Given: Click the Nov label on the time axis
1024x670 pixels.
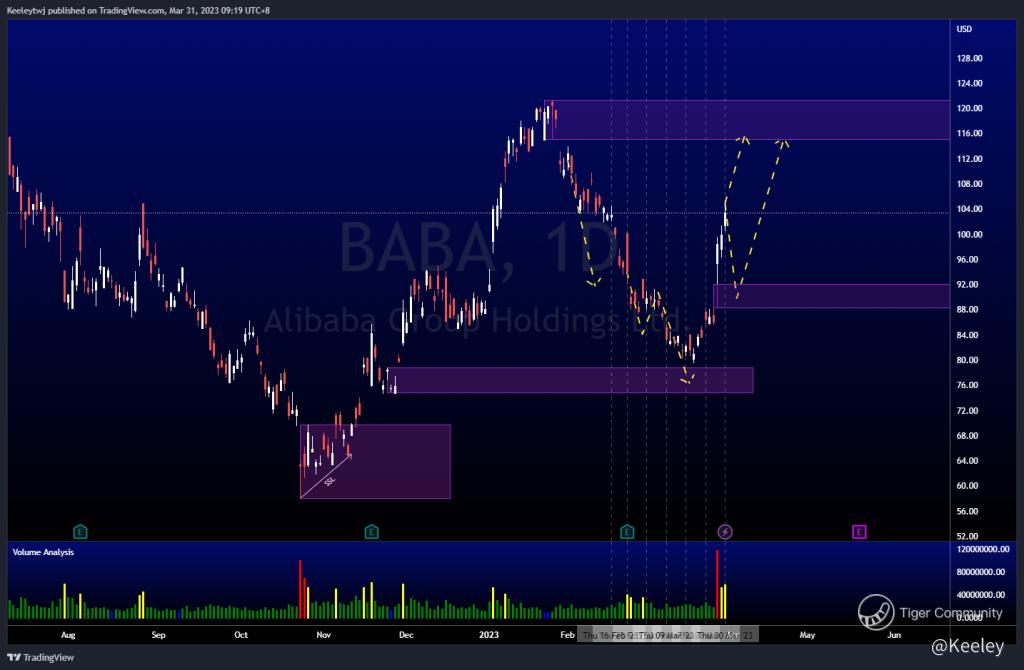Looking at the screenshot, I should pyautogui.click(x=323, y=635).
